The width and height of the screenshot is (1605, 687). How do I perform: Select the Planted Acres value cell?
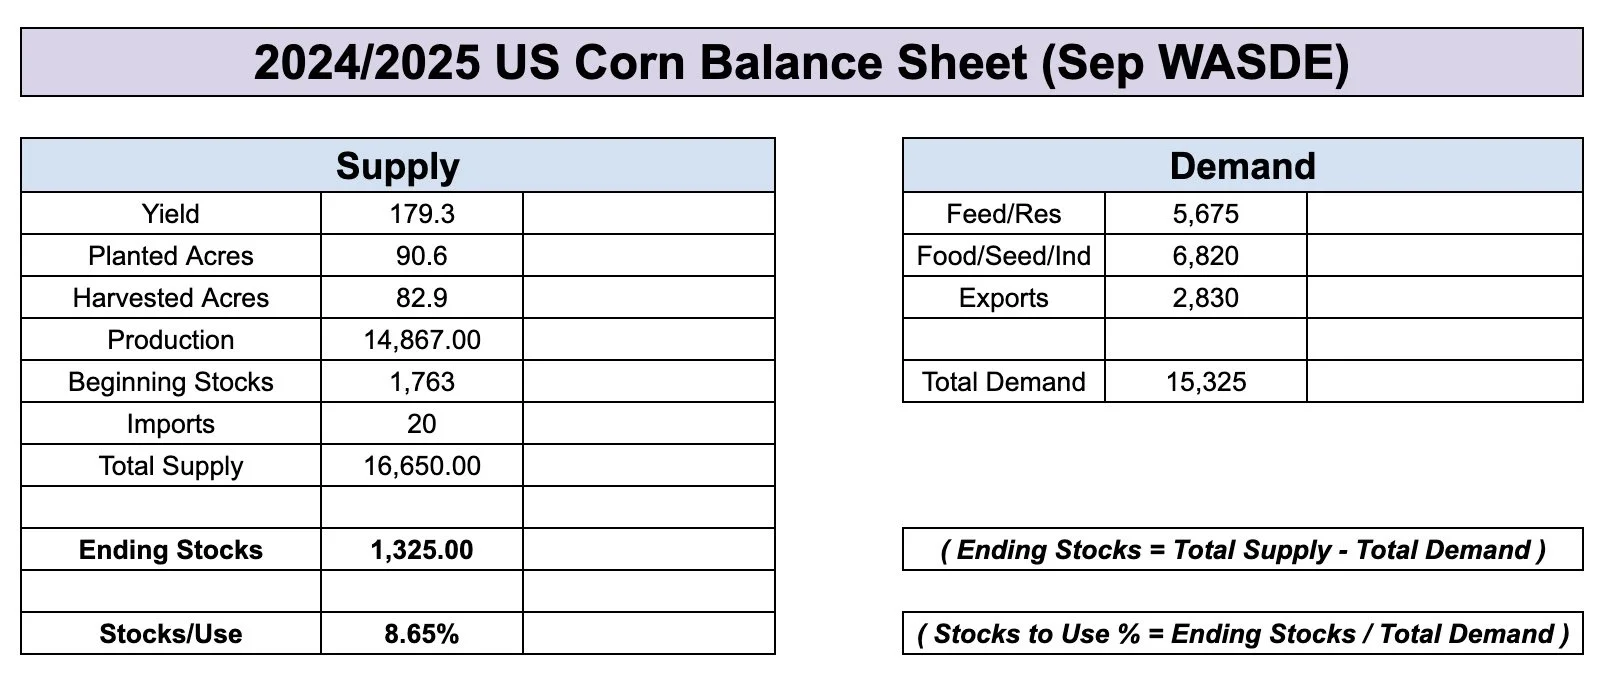[x=421, y=256]
